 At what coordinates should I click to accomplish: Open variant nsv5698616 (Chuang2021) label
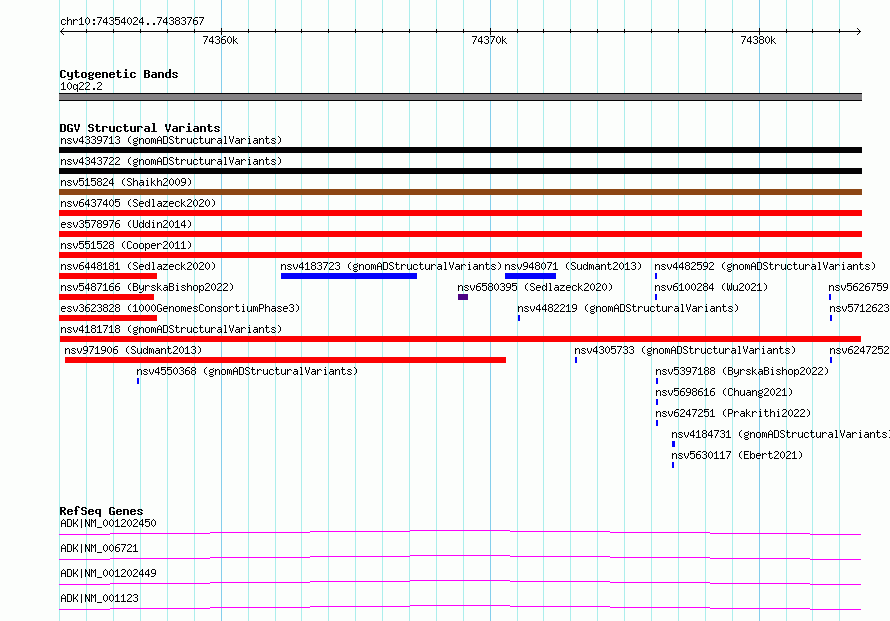point(724,392)
